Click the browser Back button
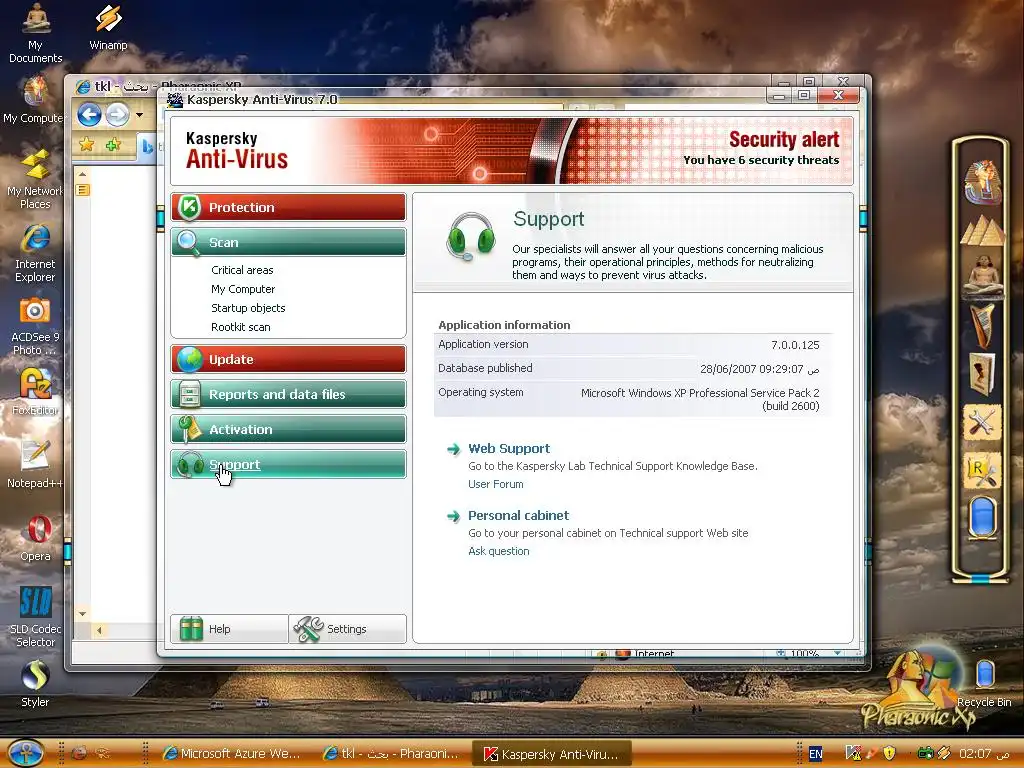The width and height of the screenshot is (1024, 768). tap(89, 115)
